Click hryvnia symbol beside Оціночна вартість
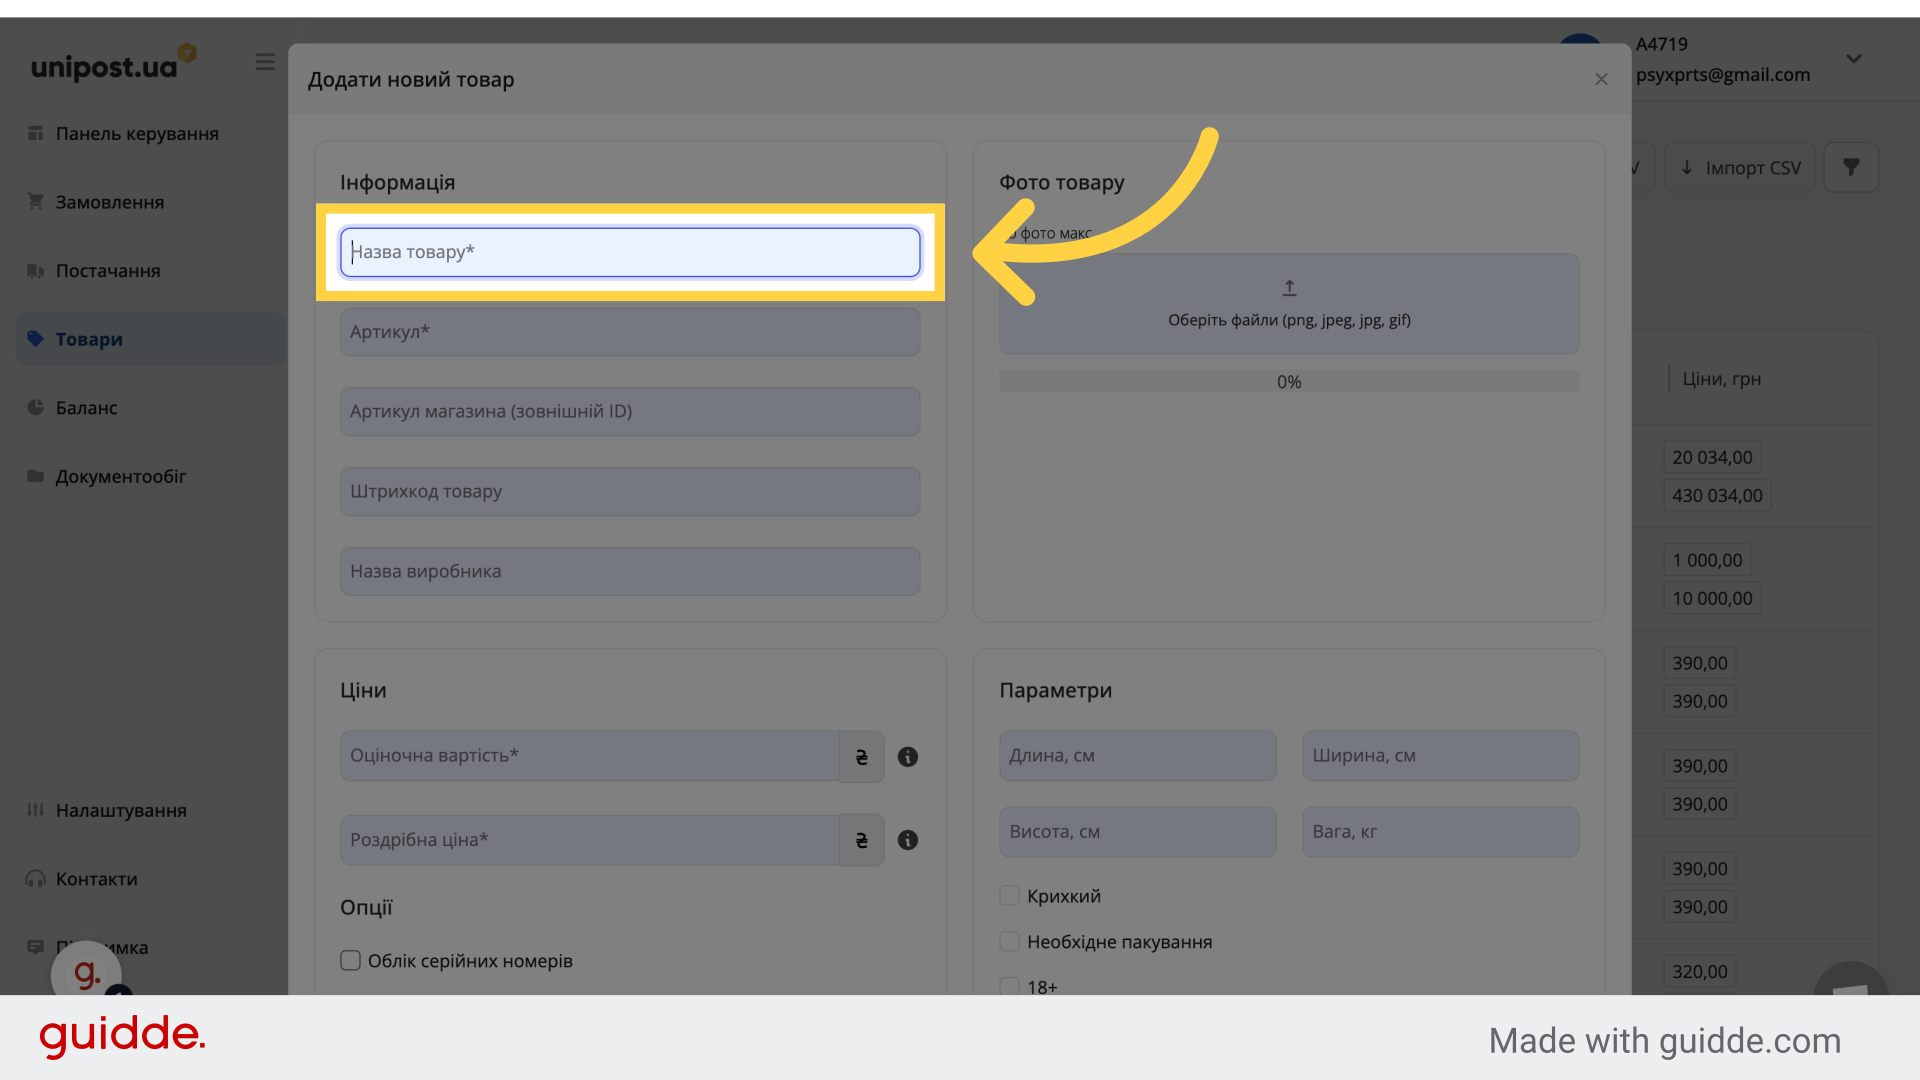 (862, 757)
